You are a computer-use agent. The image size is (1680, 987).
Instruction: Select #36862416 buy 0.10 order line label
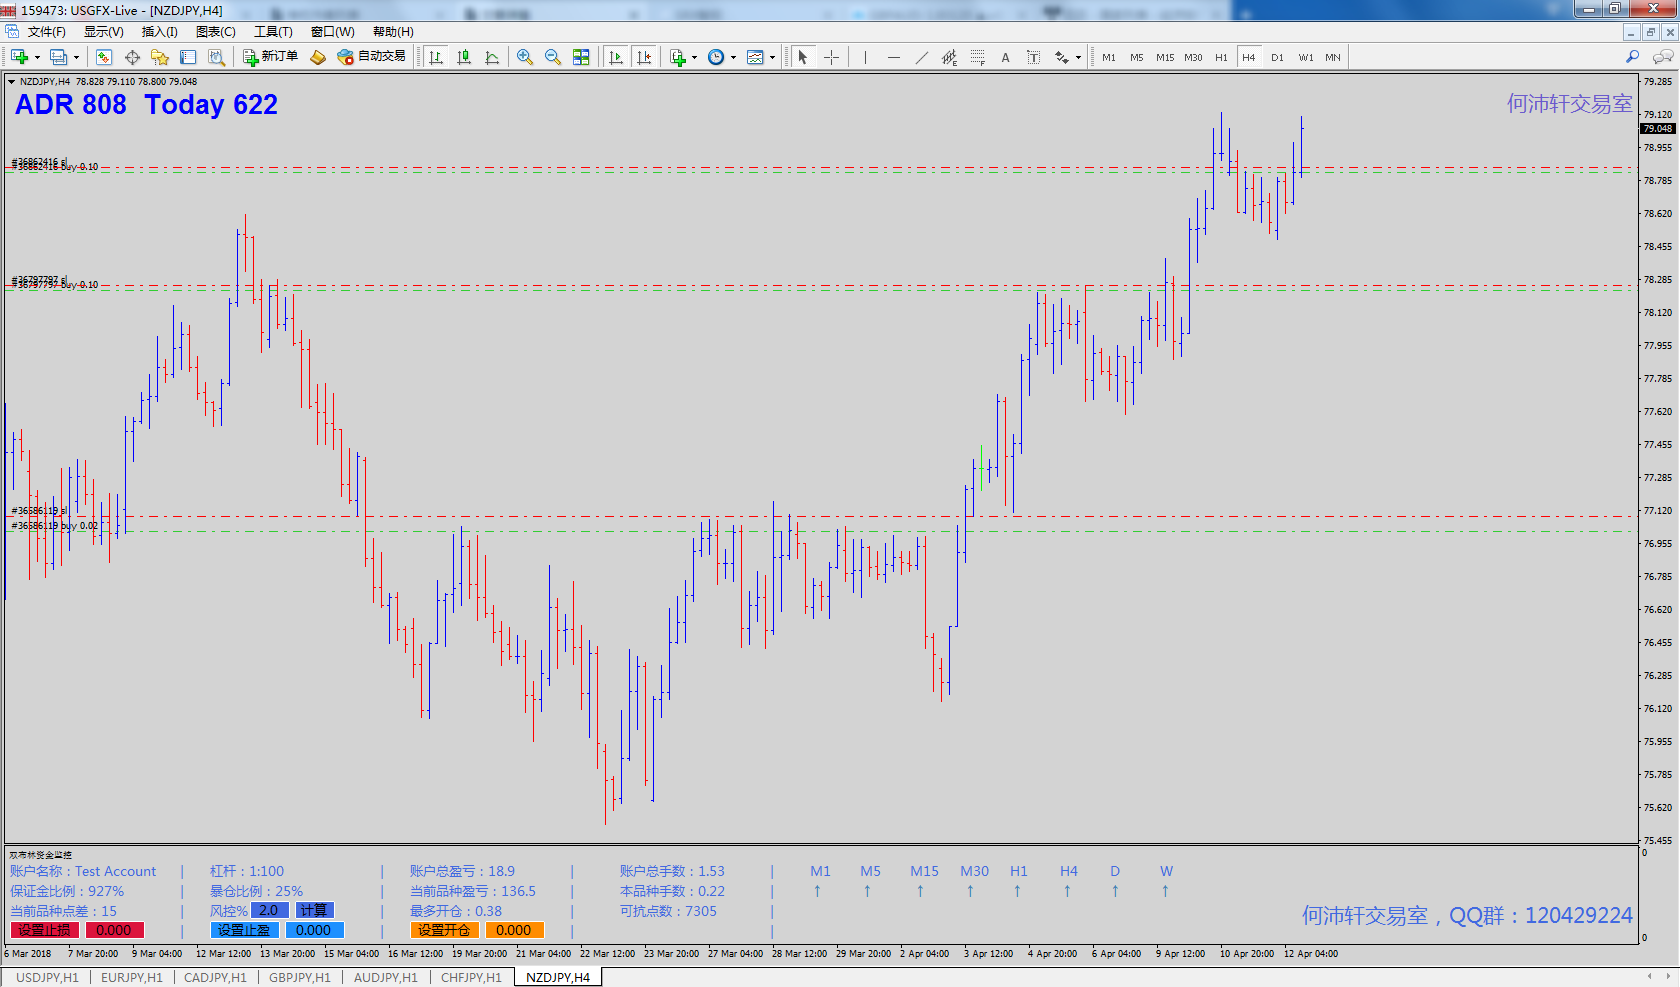coord(56,167)
